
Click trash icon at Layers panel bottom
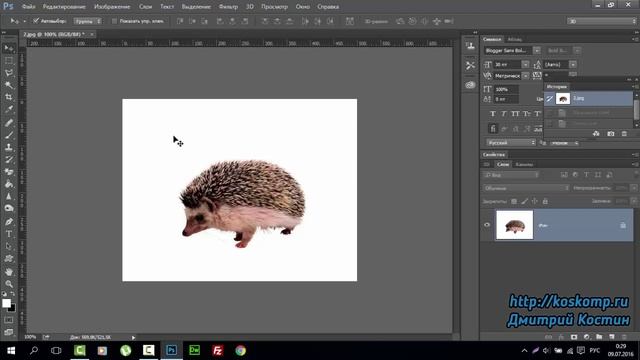pyautogui.click(x=624, y=337)
